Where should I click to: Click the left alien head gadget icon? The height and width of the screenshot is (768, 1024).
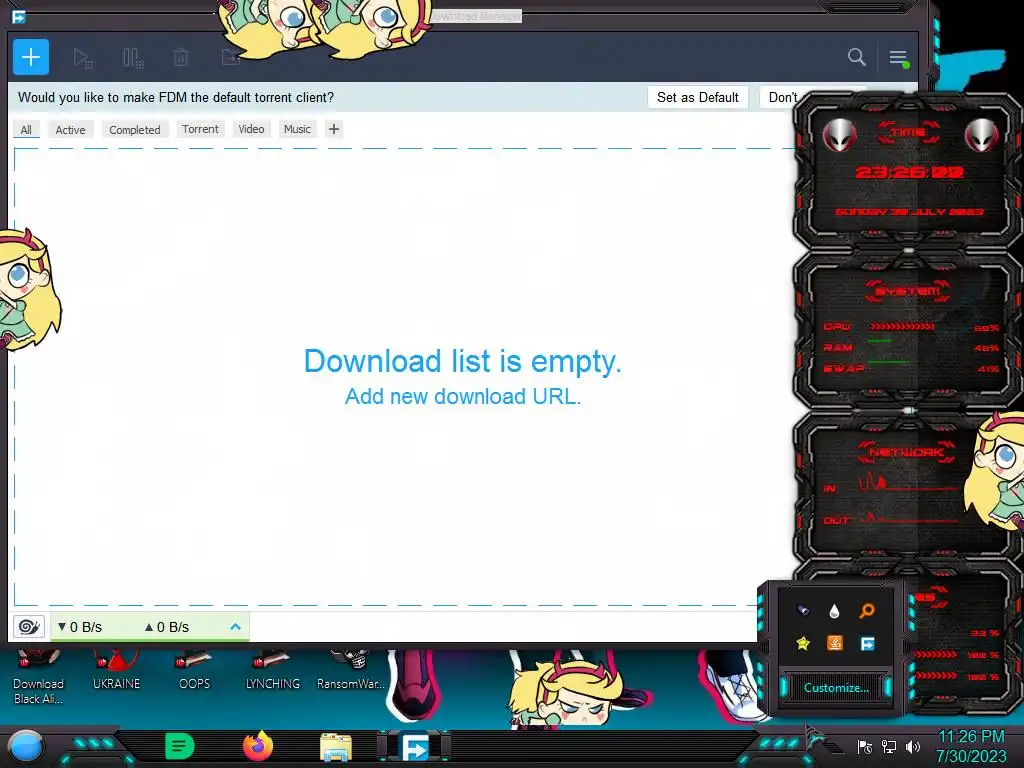(x=839, y=135)
